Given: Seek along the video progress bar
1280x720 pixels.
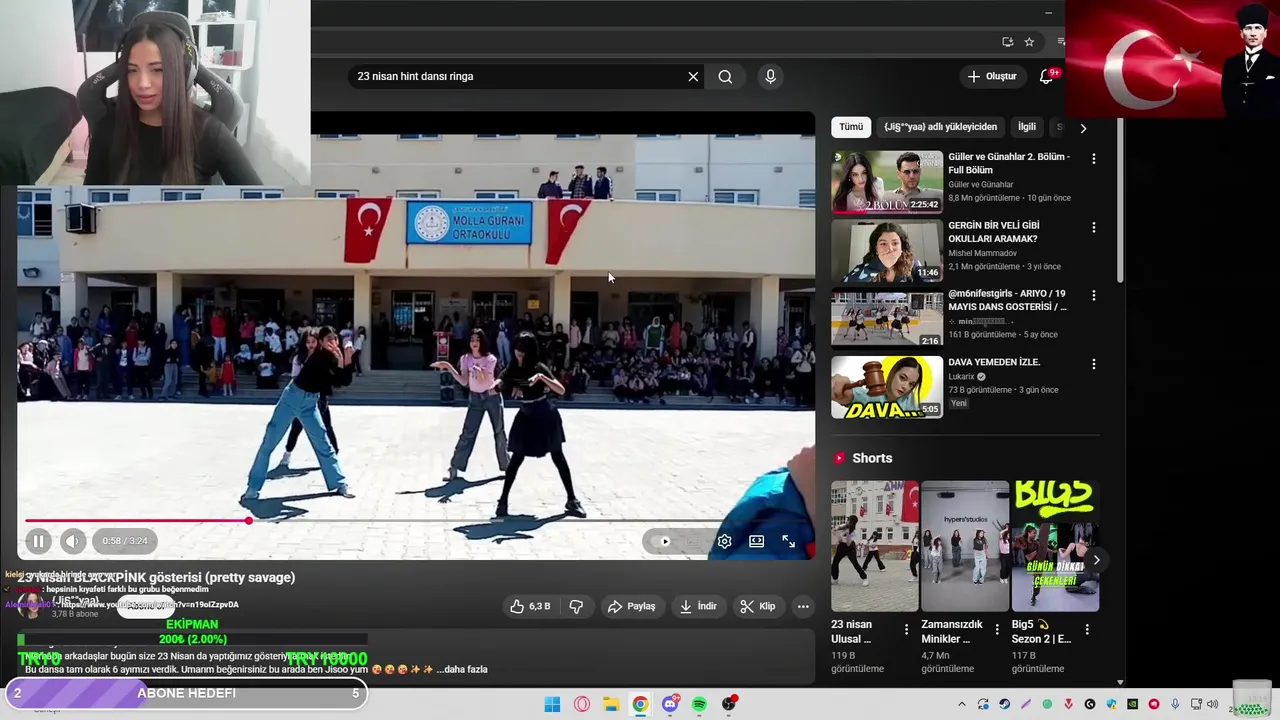Looking at the screenshot, I should coord(415,520).
